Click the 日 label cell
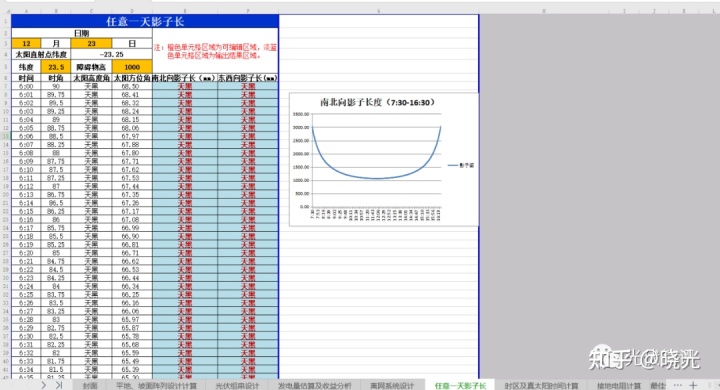The height and width of the screenshot is (390, 720). pos(132,43)
